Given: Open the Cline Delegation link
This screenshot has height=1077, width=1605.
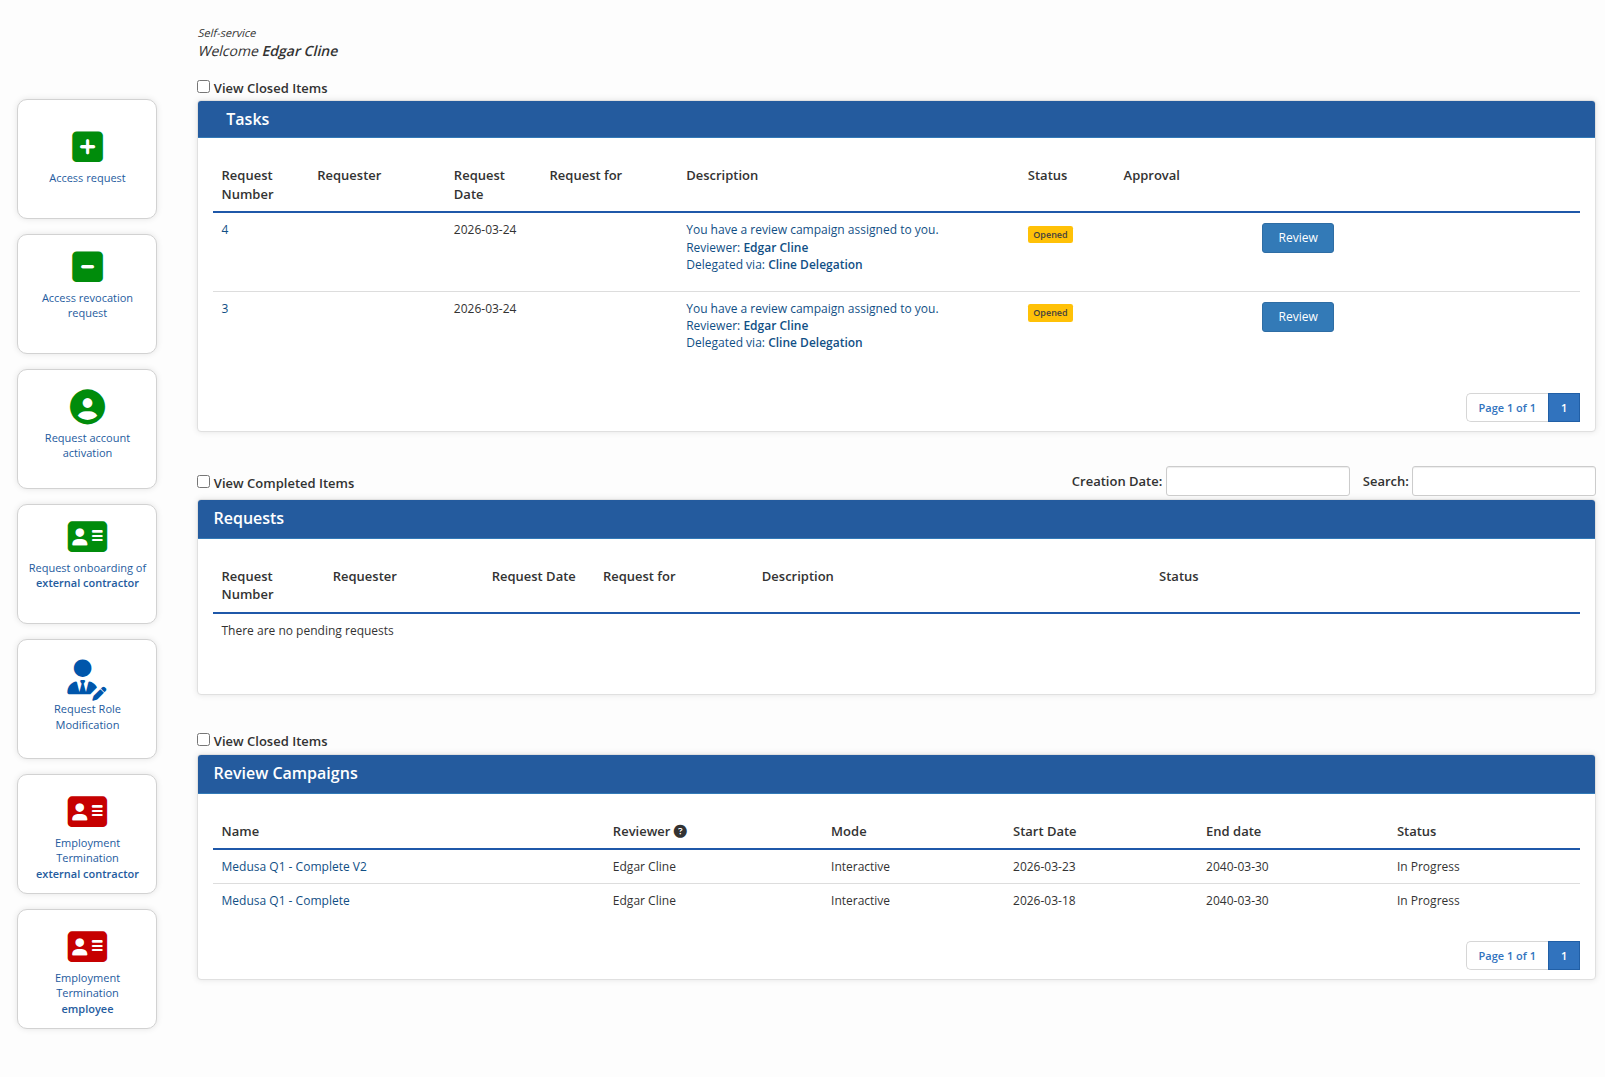Looking at the screenshot, I should coord(815,264).
